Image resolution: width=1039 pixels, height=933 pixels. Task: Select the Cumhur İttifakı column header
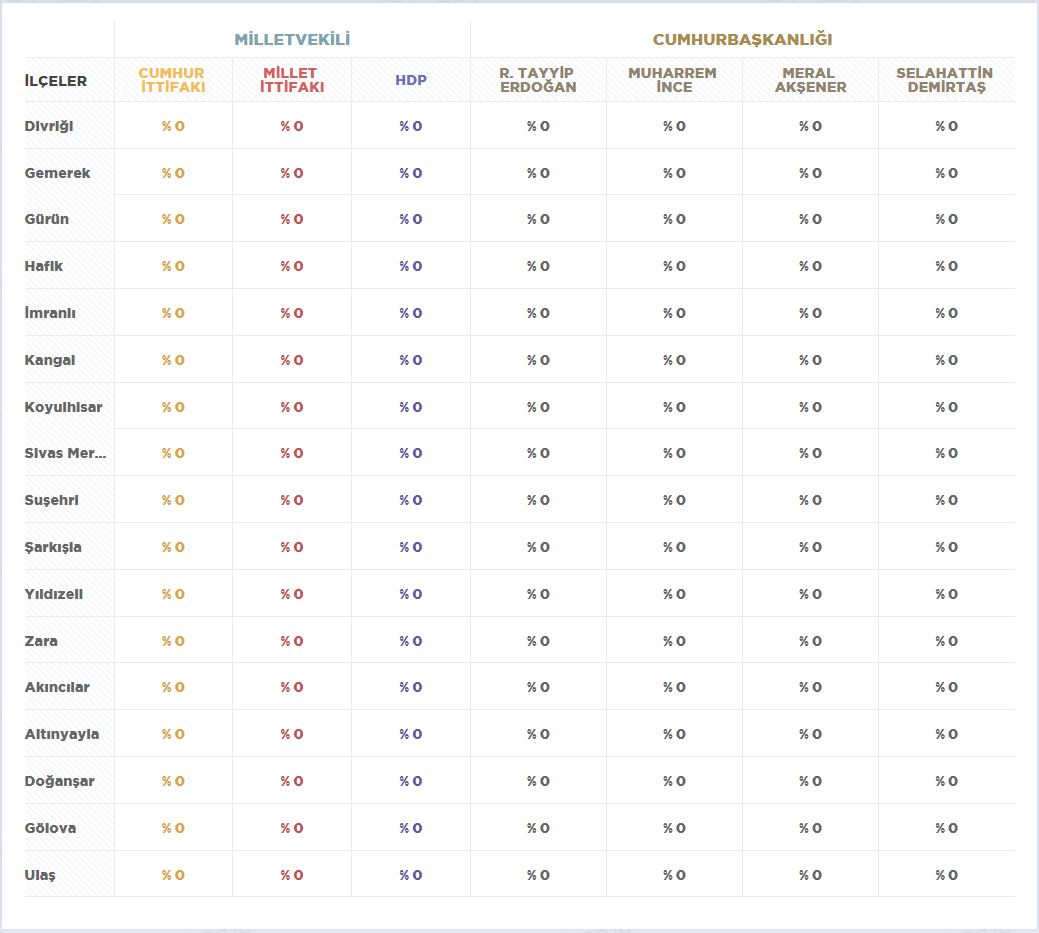pyautogui.click(x=172, y=80)
